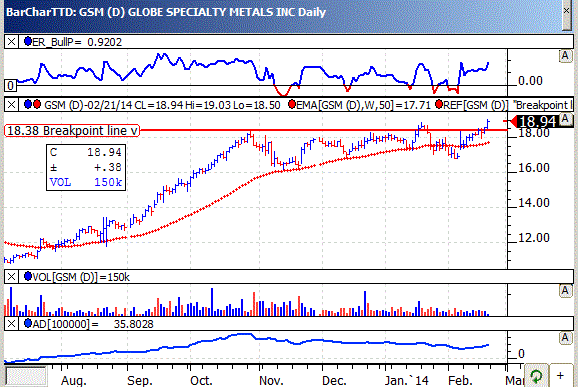Toggle auto-scale A button in ER_BullP pane

coord(565,56)
